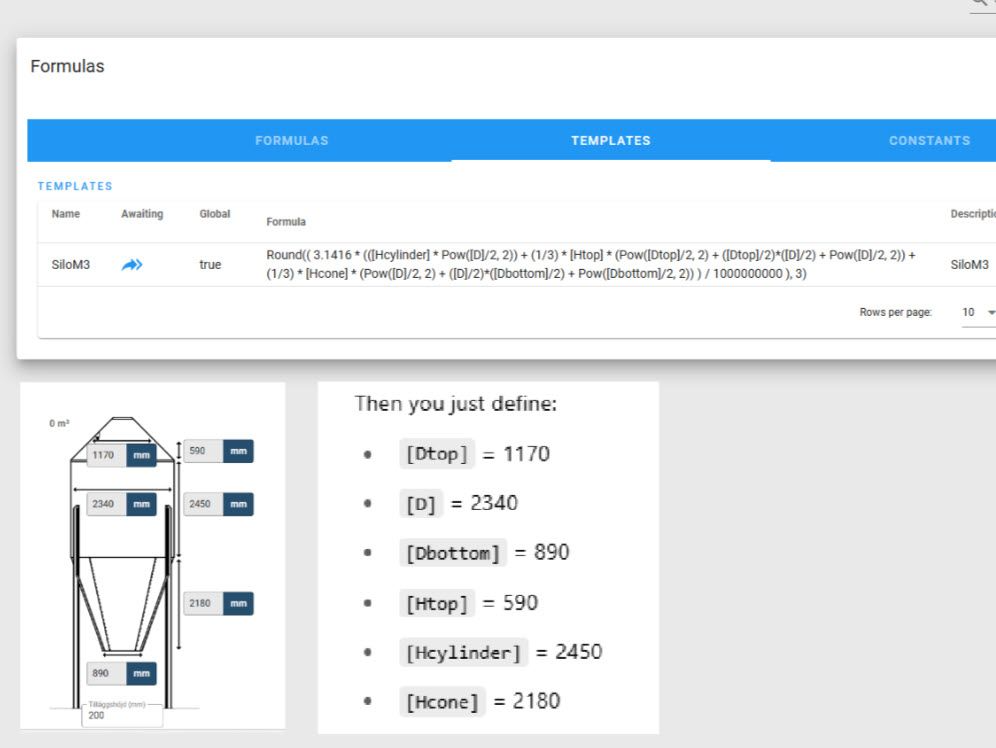Click the search magnifier icon at top right
Viewport: 996px width, 748px height.
(x=979, y=4)
